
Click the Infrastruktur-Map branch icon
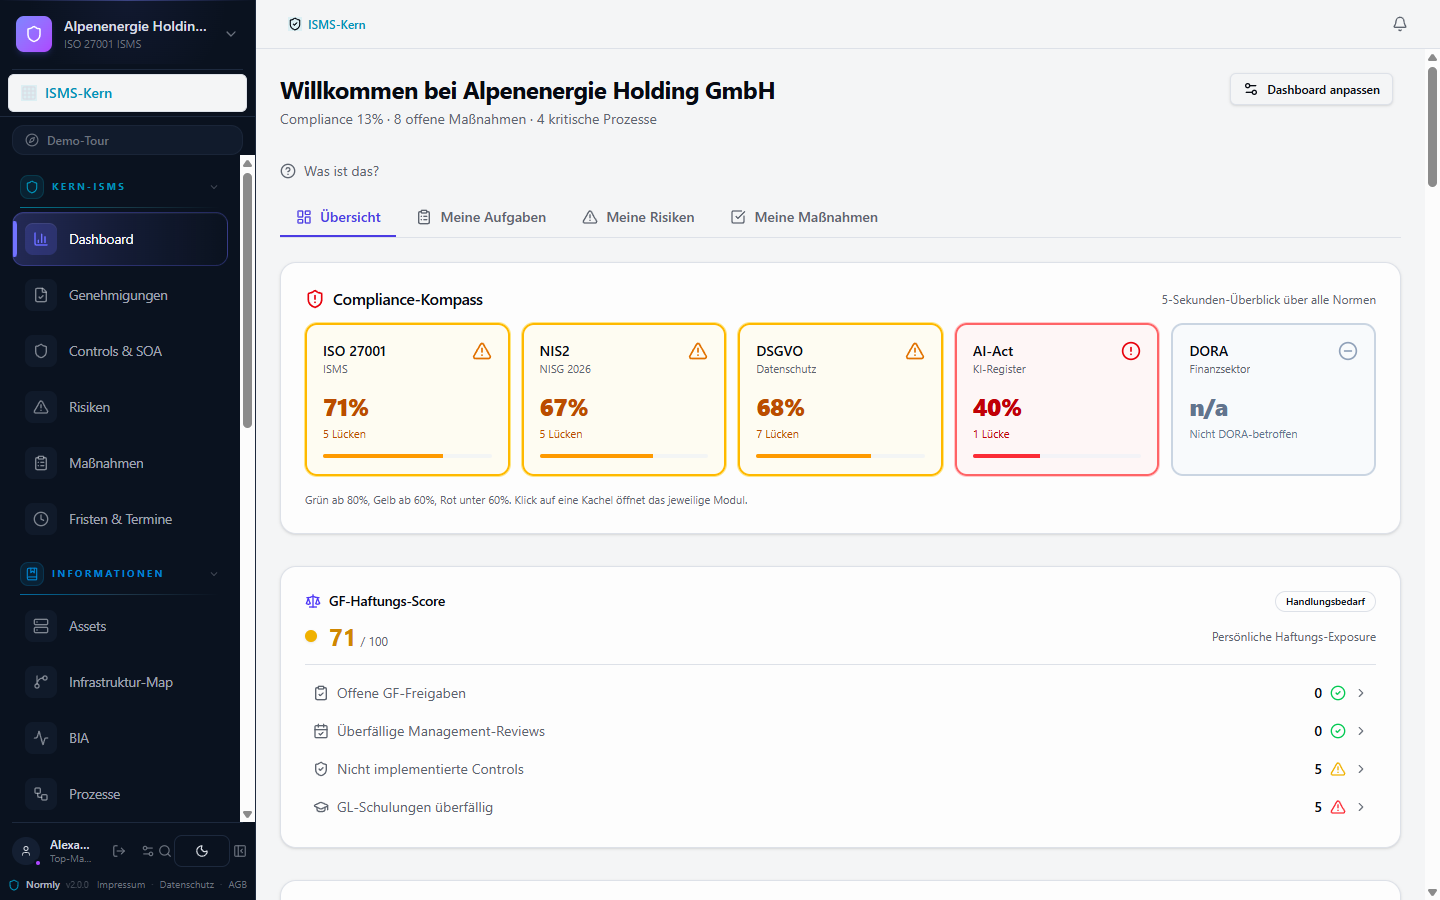[x=41, y=682]
